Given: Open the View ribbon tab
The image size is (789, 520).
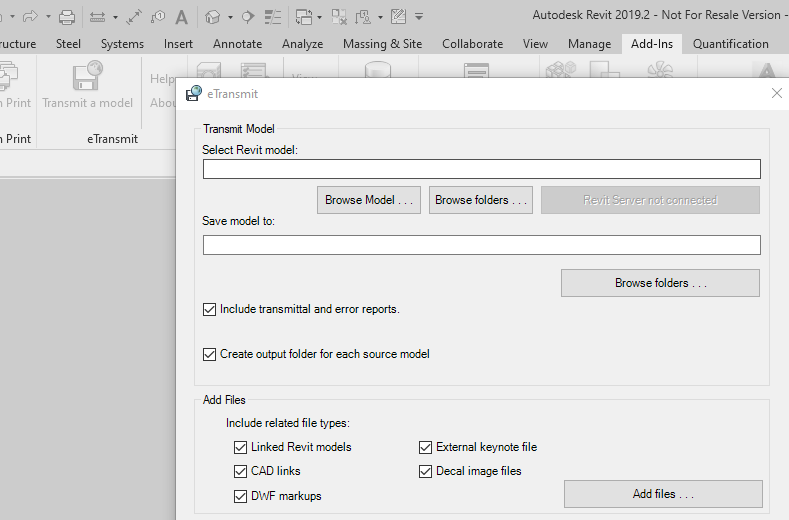Looking at the screenshot, I should 535,44.
